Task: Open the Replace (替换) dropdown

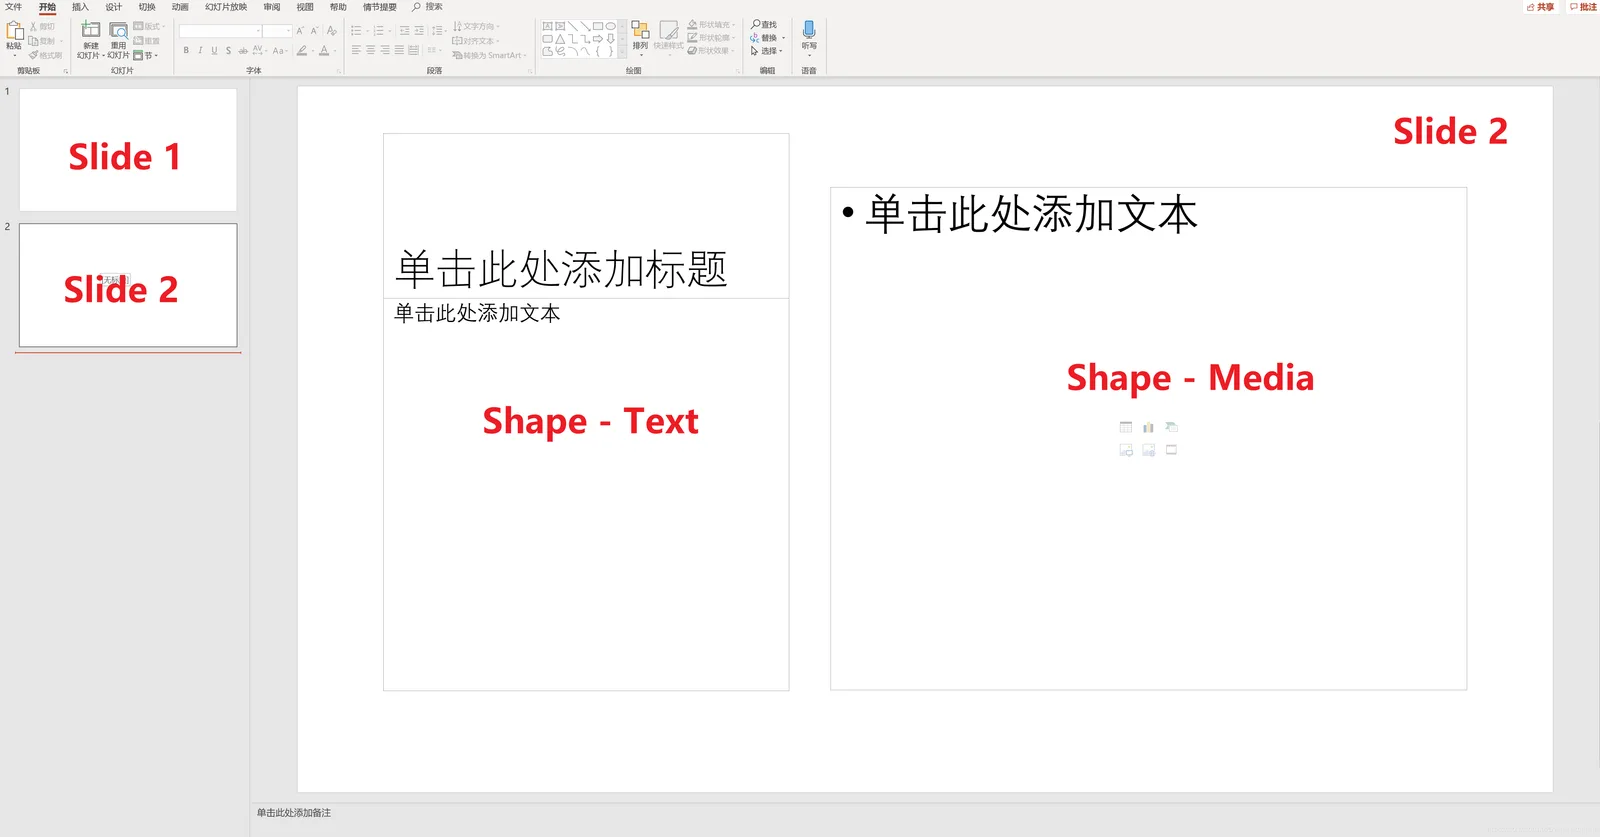Action: (768, 38)
